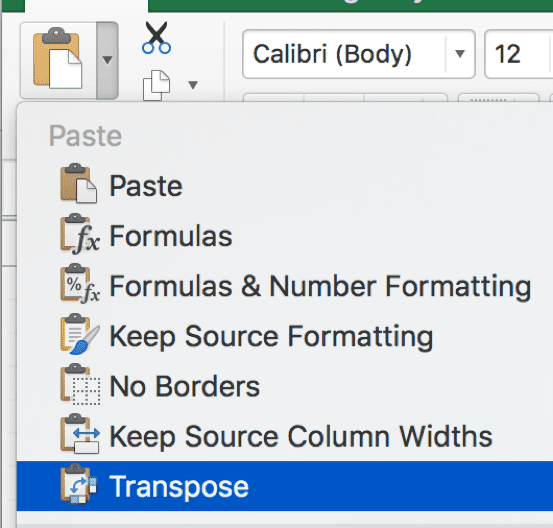Pick the No Borders text option
The height and width of the screenshot is (528, 553).
click(x=184, y=386)
